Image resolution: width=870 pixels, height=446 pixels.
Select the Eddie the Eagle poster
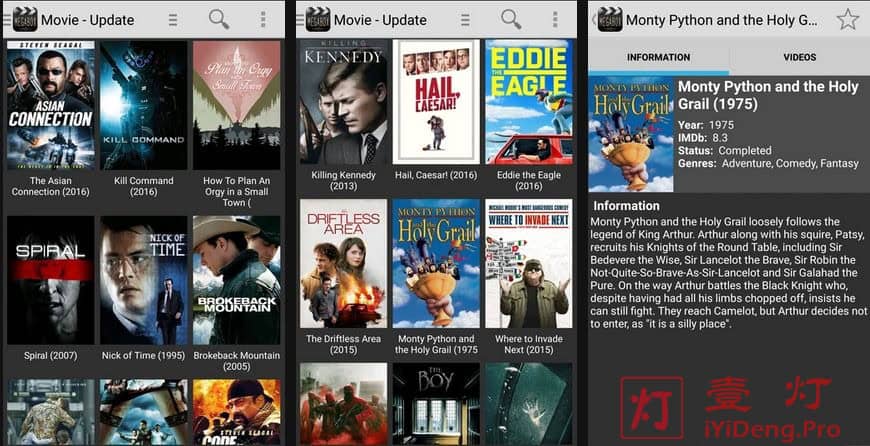pos(528,101)
